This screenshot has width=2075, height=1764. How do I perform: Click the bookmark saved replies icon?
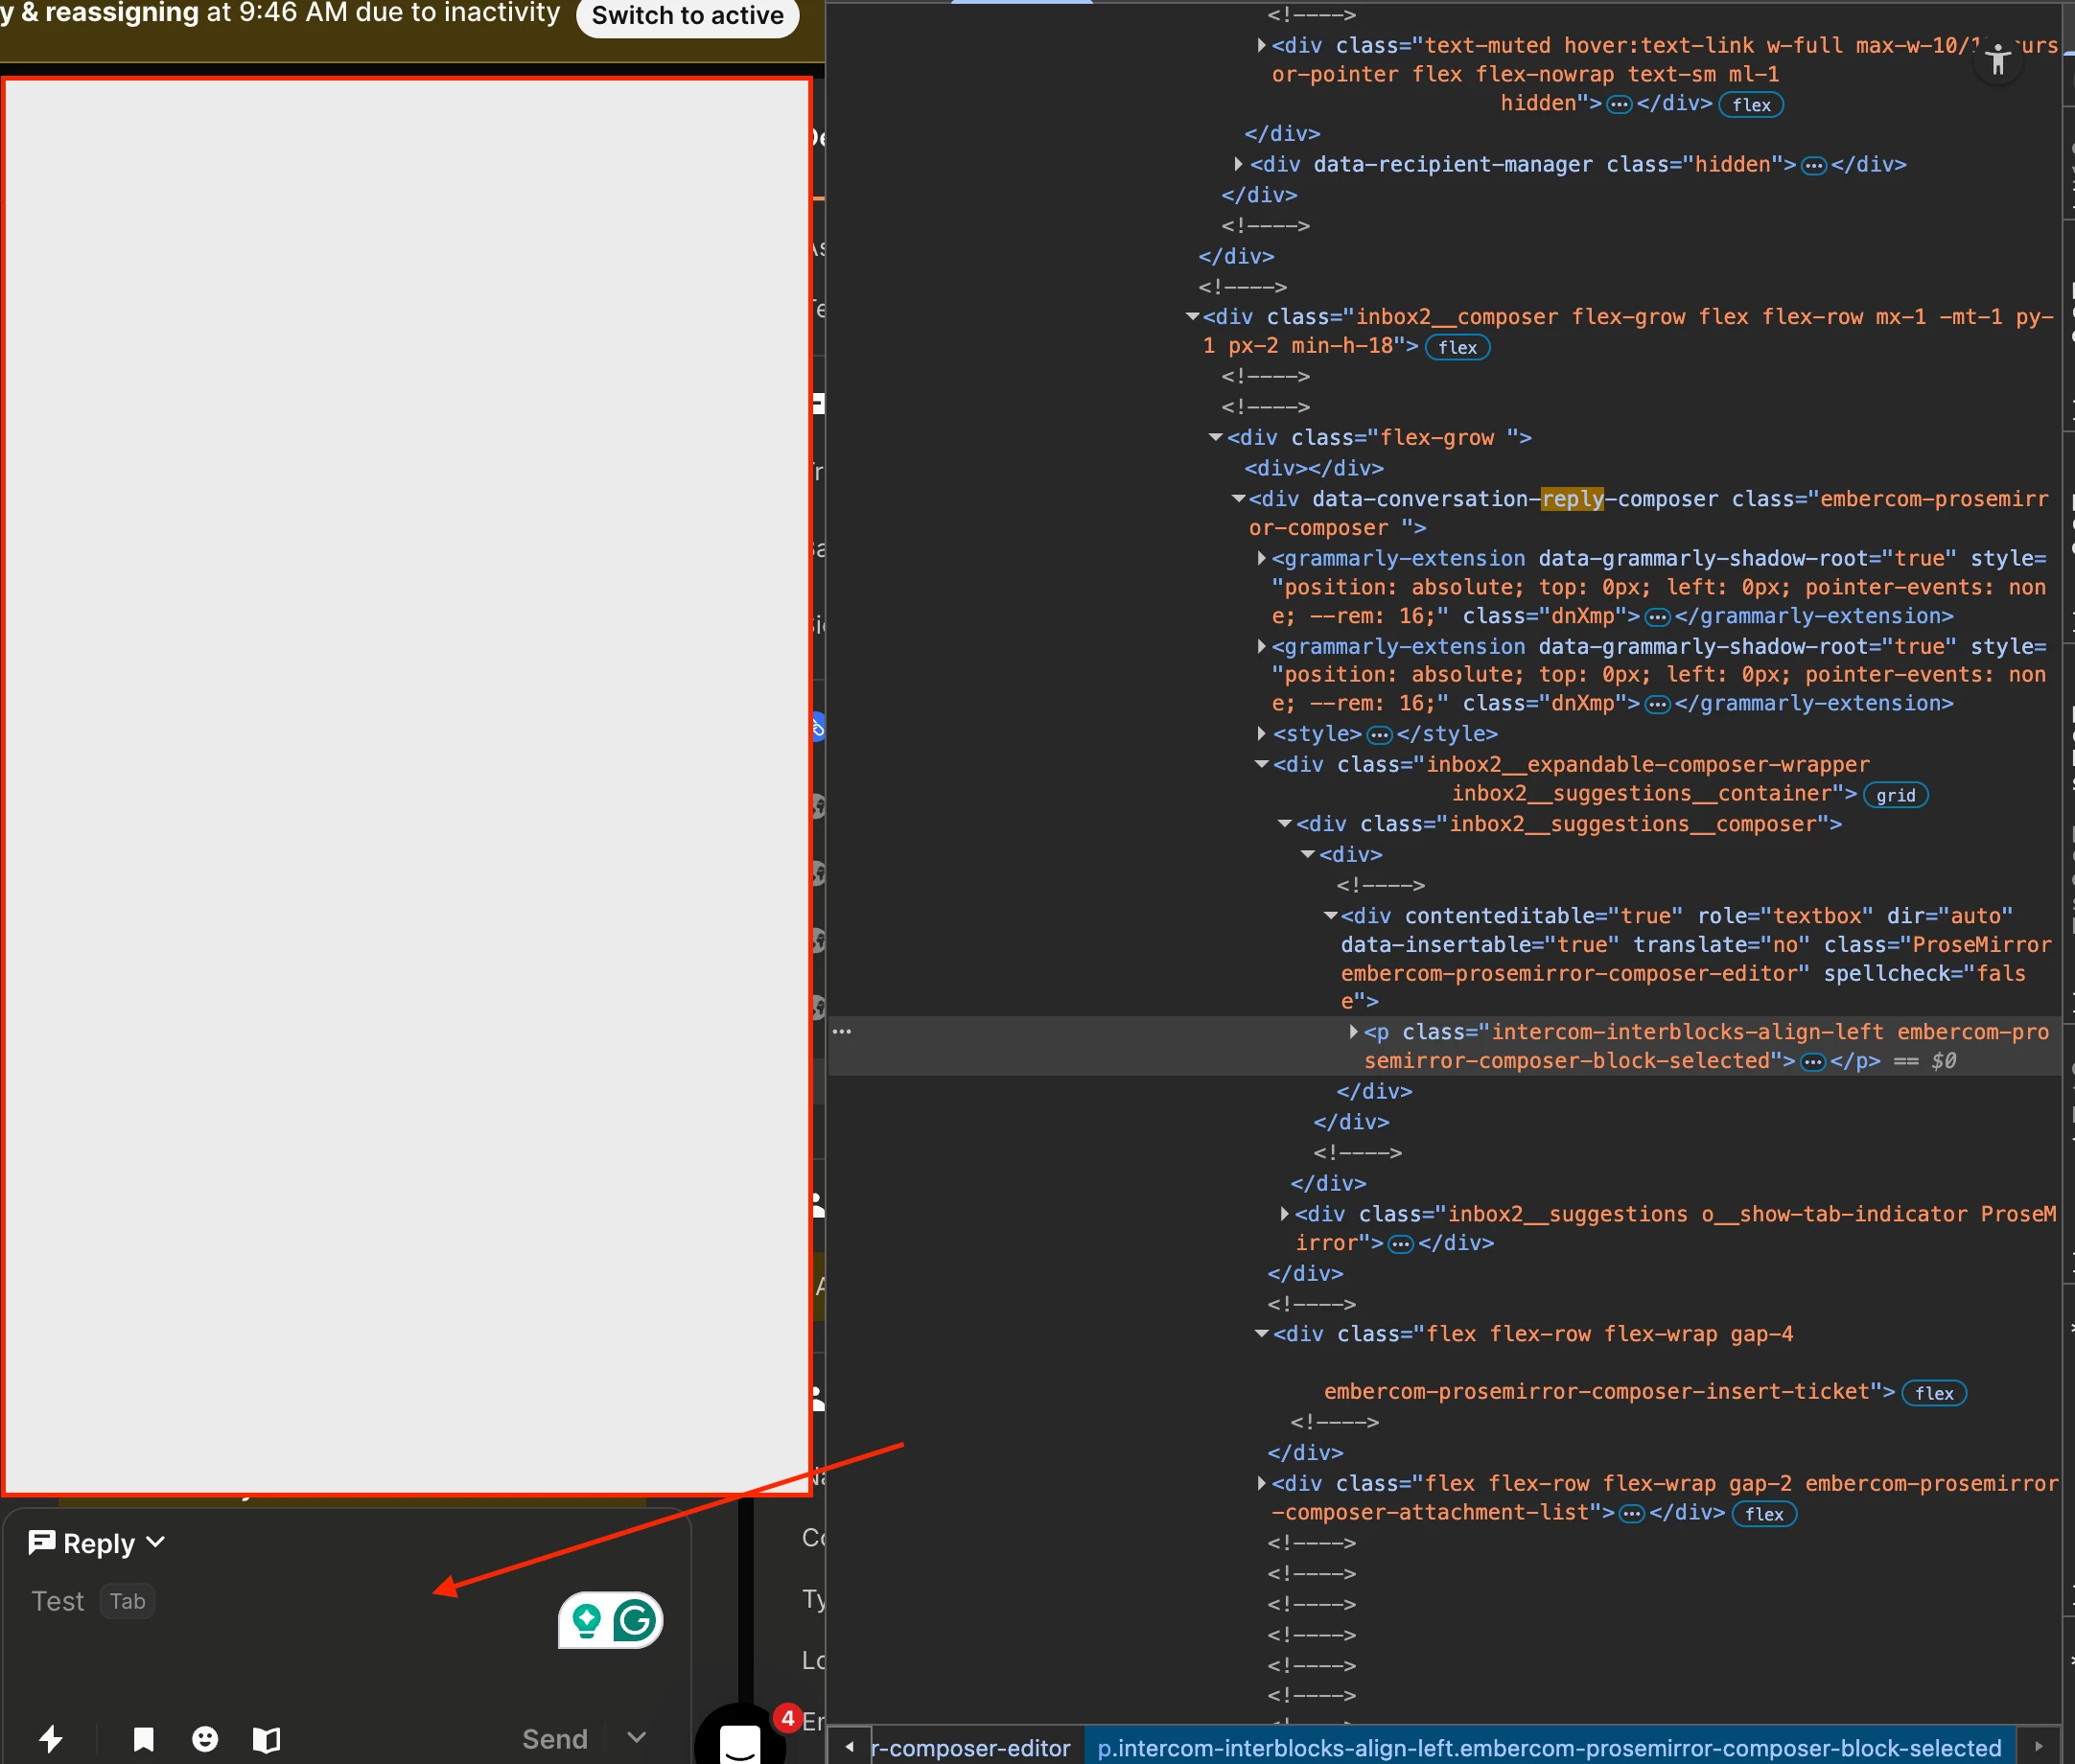pos(144,1739)
